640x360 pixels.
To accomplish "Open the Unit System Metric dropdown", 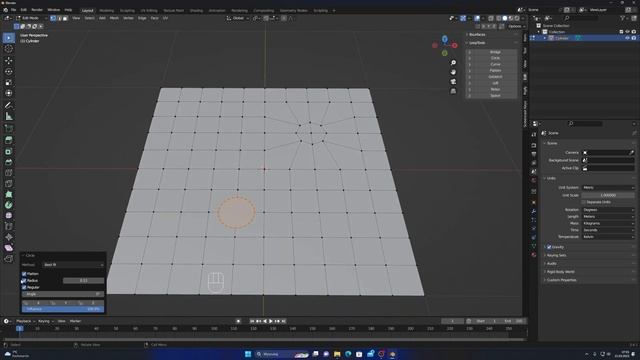I will [608, 188].
